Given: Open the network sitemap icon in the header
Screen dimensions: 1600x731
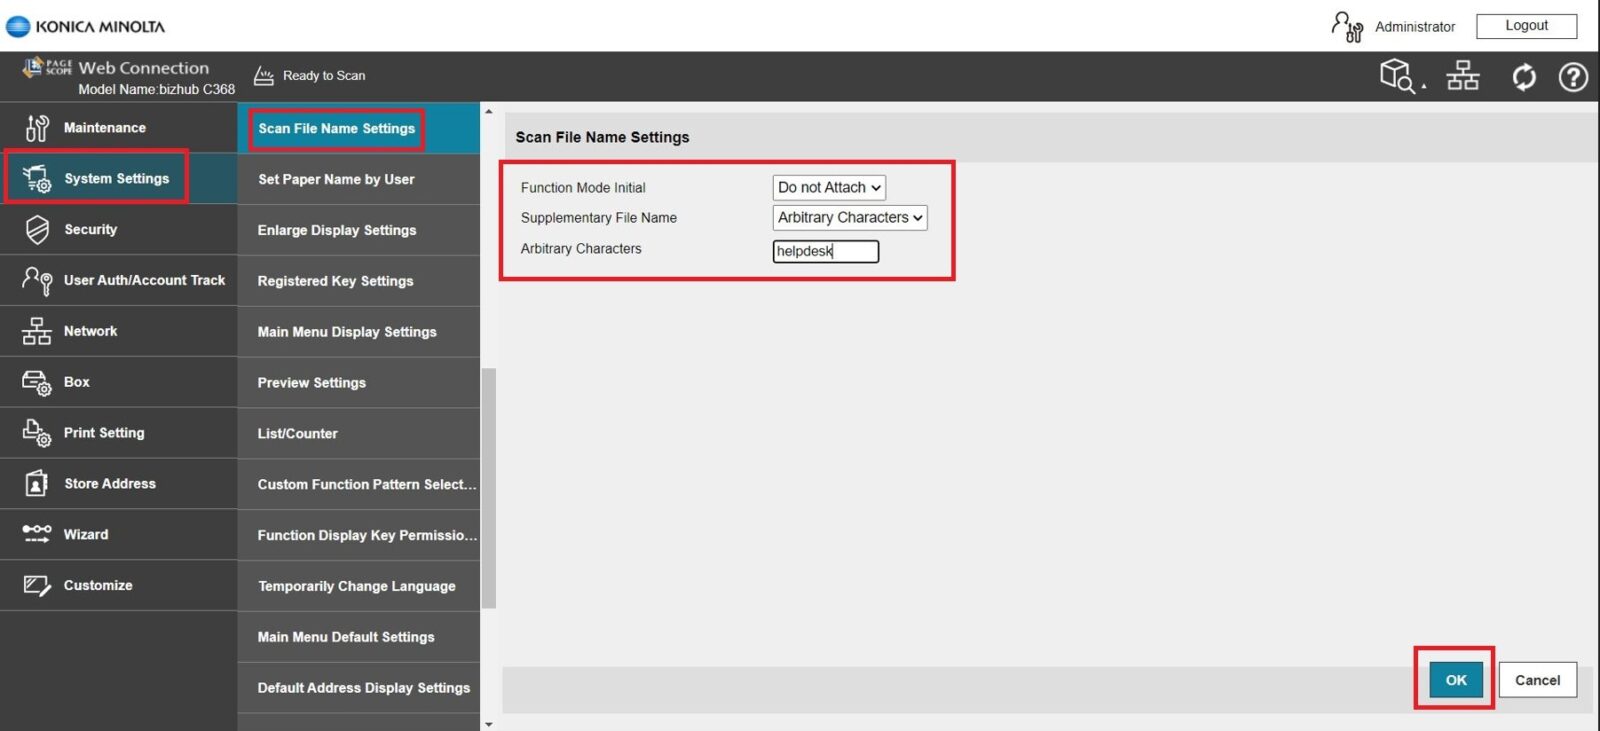Looking at the screenshot, I should 1462,76.
